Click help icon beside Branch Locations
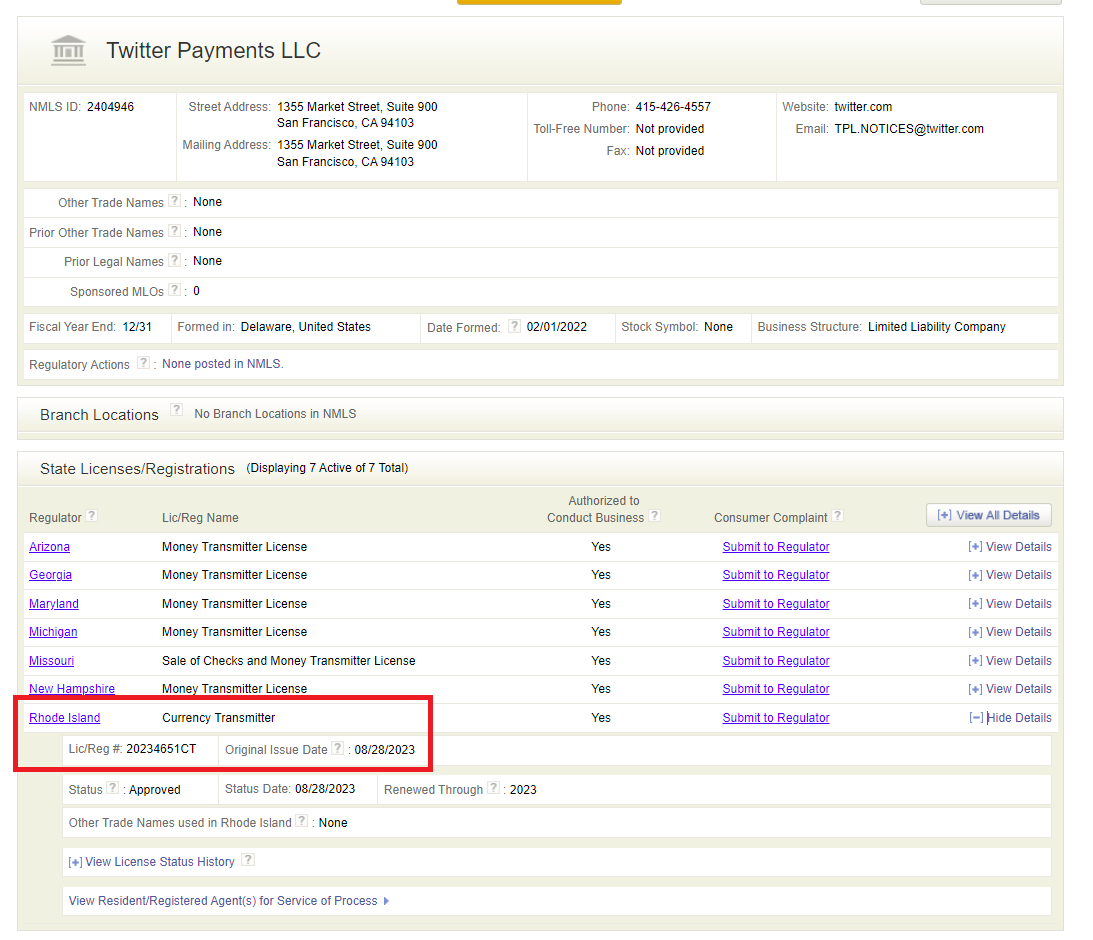This screenshot has height=940, width=1093. pyautogui.click(x=176, y=410)
